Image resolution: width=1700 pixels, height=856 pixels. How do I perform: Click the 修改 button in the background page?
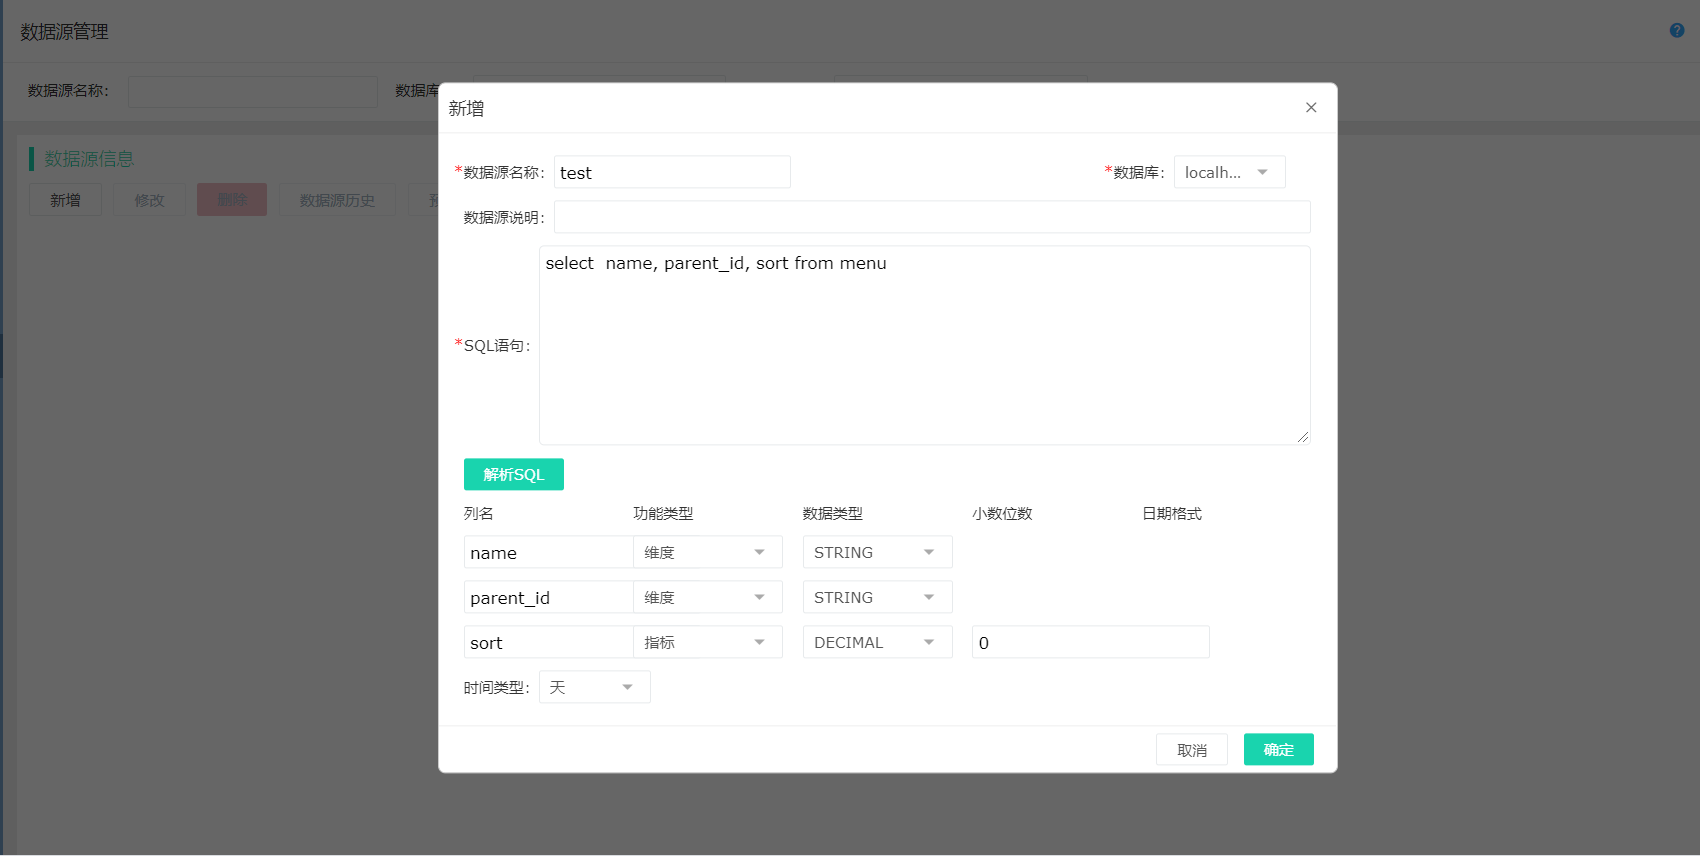click(x=149, y=200)
